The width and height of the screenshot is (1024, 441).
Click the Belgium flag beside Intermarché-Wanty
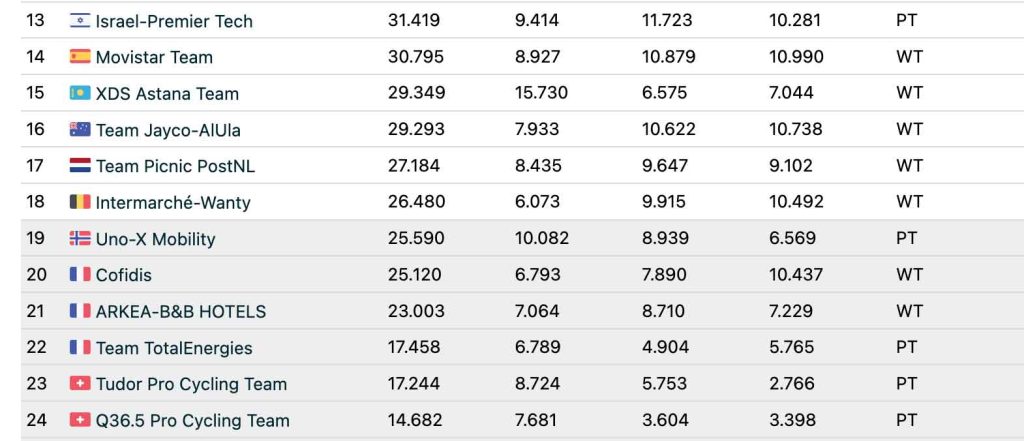point(80,202)
